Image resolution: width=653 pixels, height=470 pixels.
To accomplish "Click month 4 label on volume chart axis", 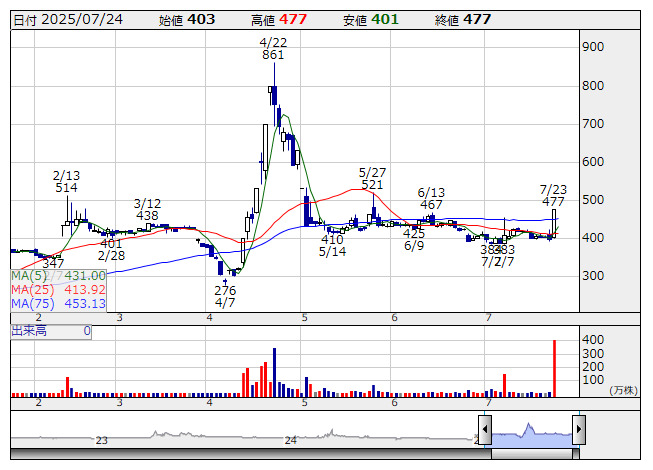I will pos(209,403).
